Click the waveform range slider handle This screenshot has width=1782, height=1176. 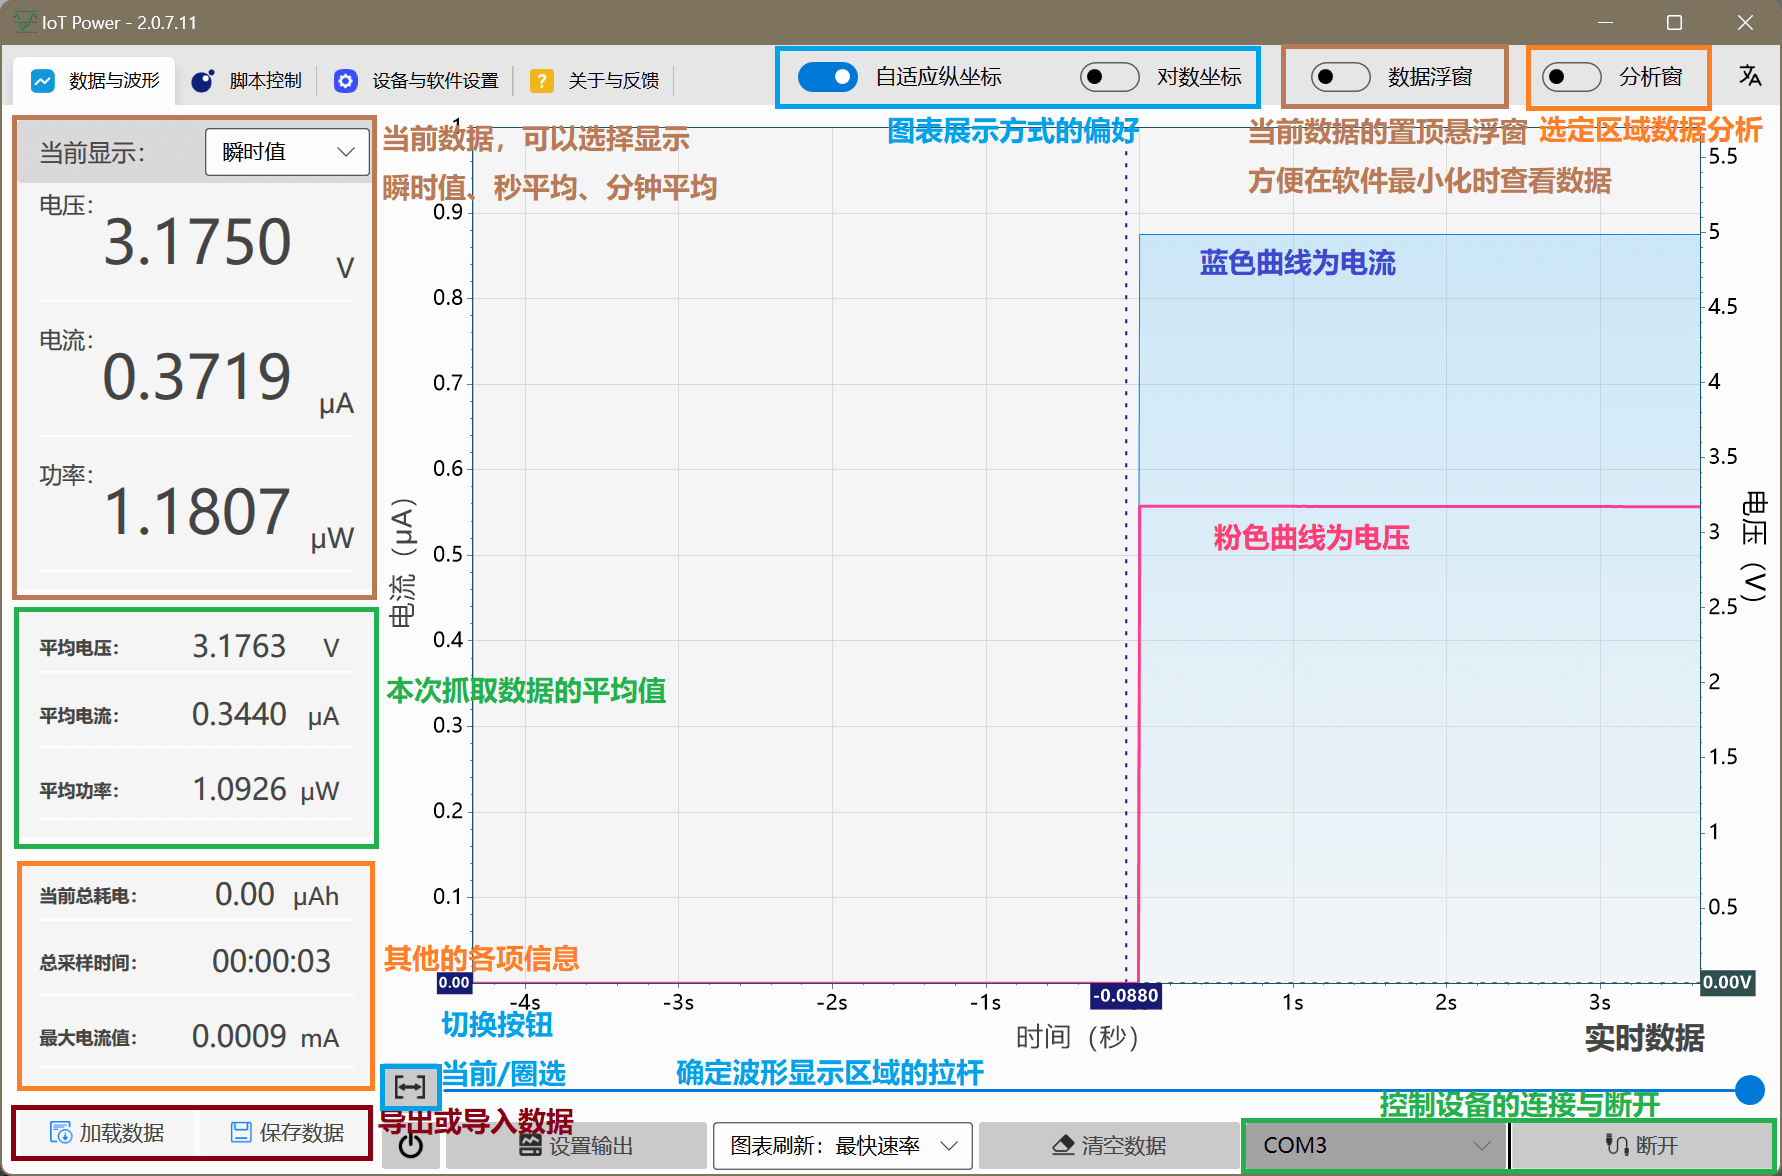point(1749,1089)
